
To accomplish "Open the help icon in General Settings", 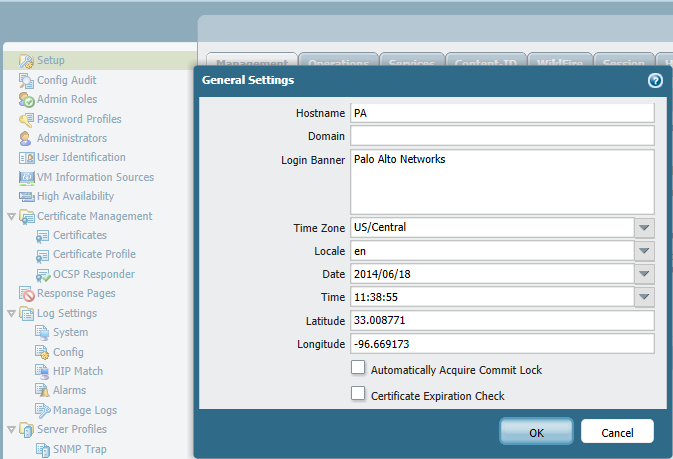I will point(655,81).
